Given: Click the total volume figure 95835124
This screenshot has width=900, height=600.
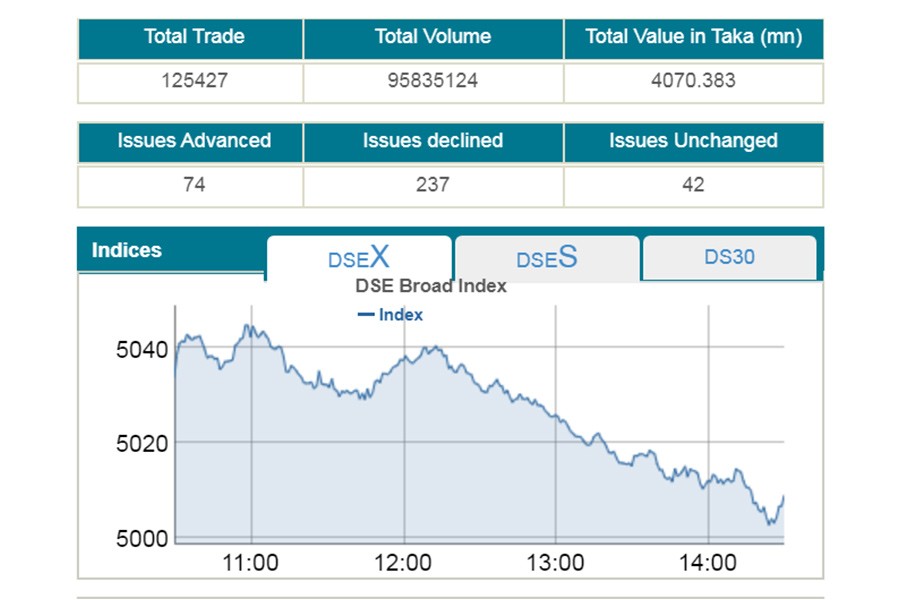Looking at the screenshot, I should tap(433, 81).
